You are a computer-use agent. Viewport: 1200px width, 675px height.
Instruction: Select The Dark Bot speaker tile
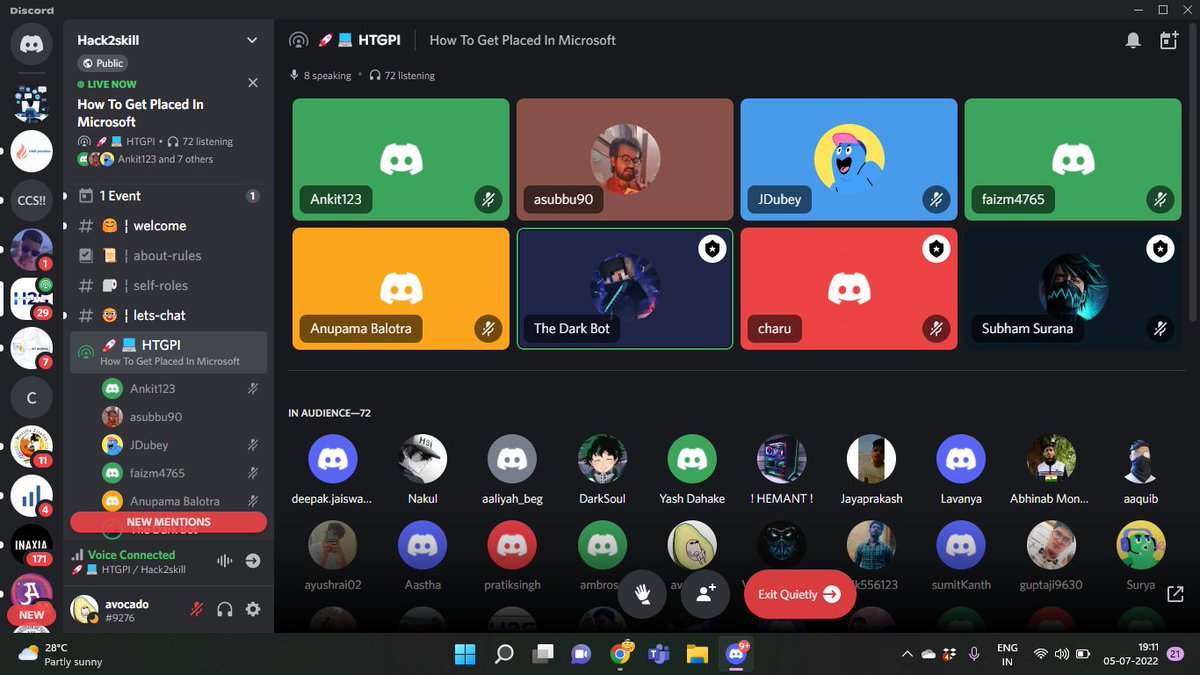pos(625,289)
